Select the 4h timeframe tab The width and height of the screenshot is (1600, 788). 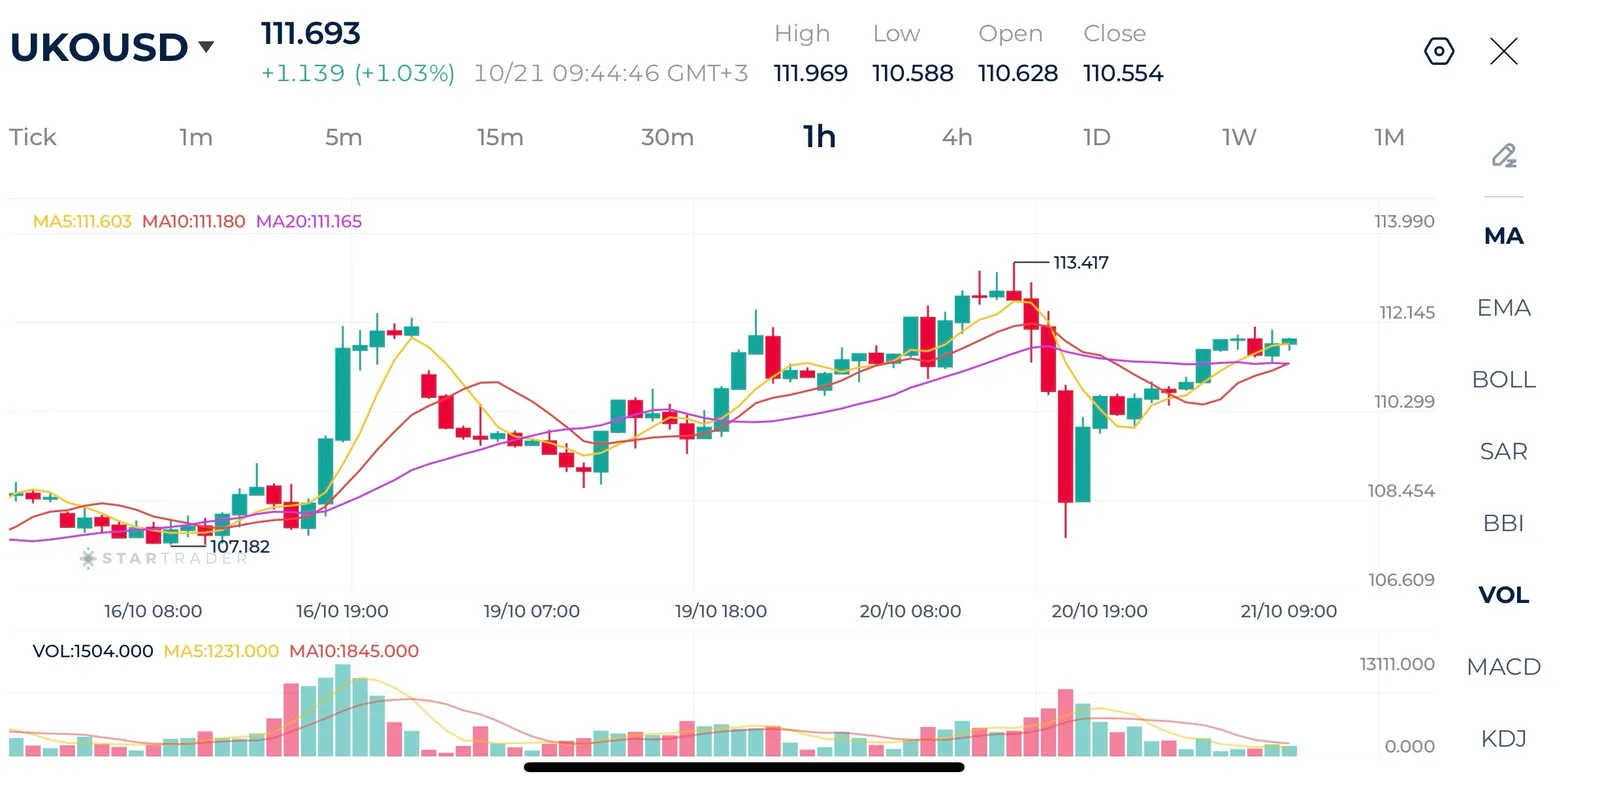point(957,137)
